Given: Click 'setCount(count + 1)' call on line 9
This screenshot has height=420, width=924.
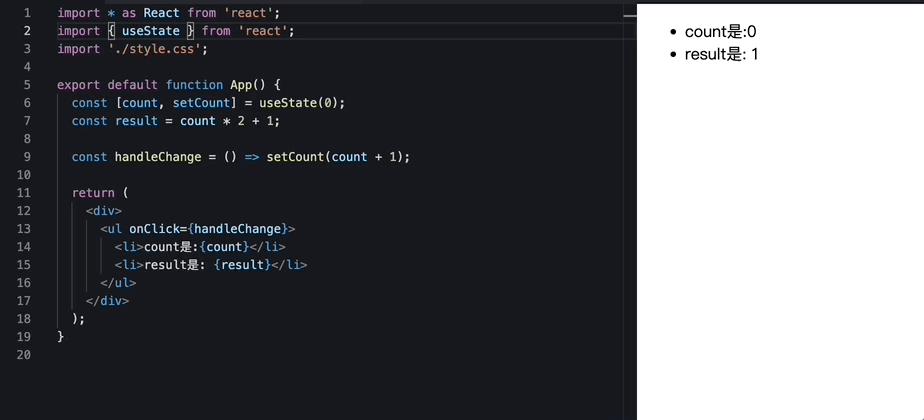Looking at the screenshot, I should coord(335,157).
